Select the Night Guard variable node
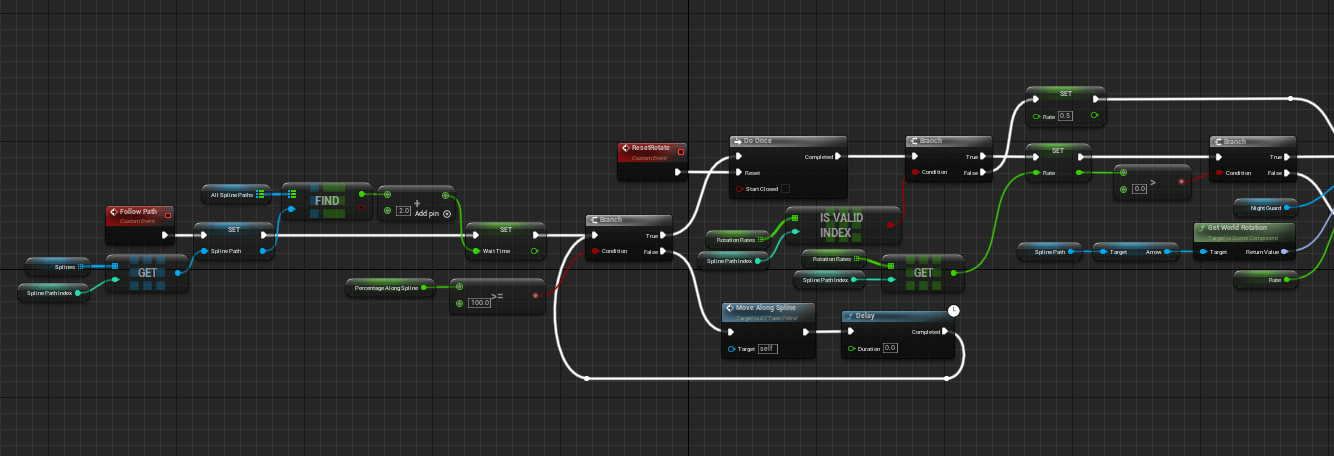The height and width of the screenshot is (456, 1334). (1265, 208)
